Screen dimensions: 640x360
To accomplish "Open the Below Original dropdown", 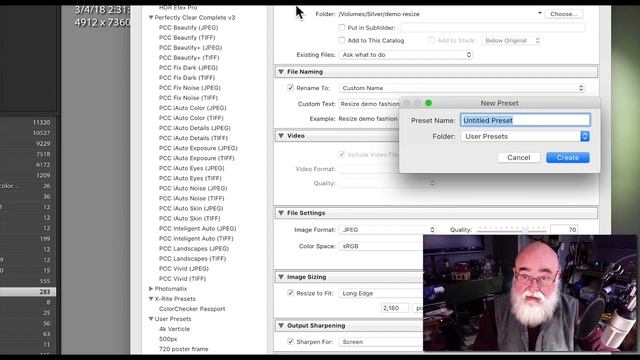I will coord(511,40).
